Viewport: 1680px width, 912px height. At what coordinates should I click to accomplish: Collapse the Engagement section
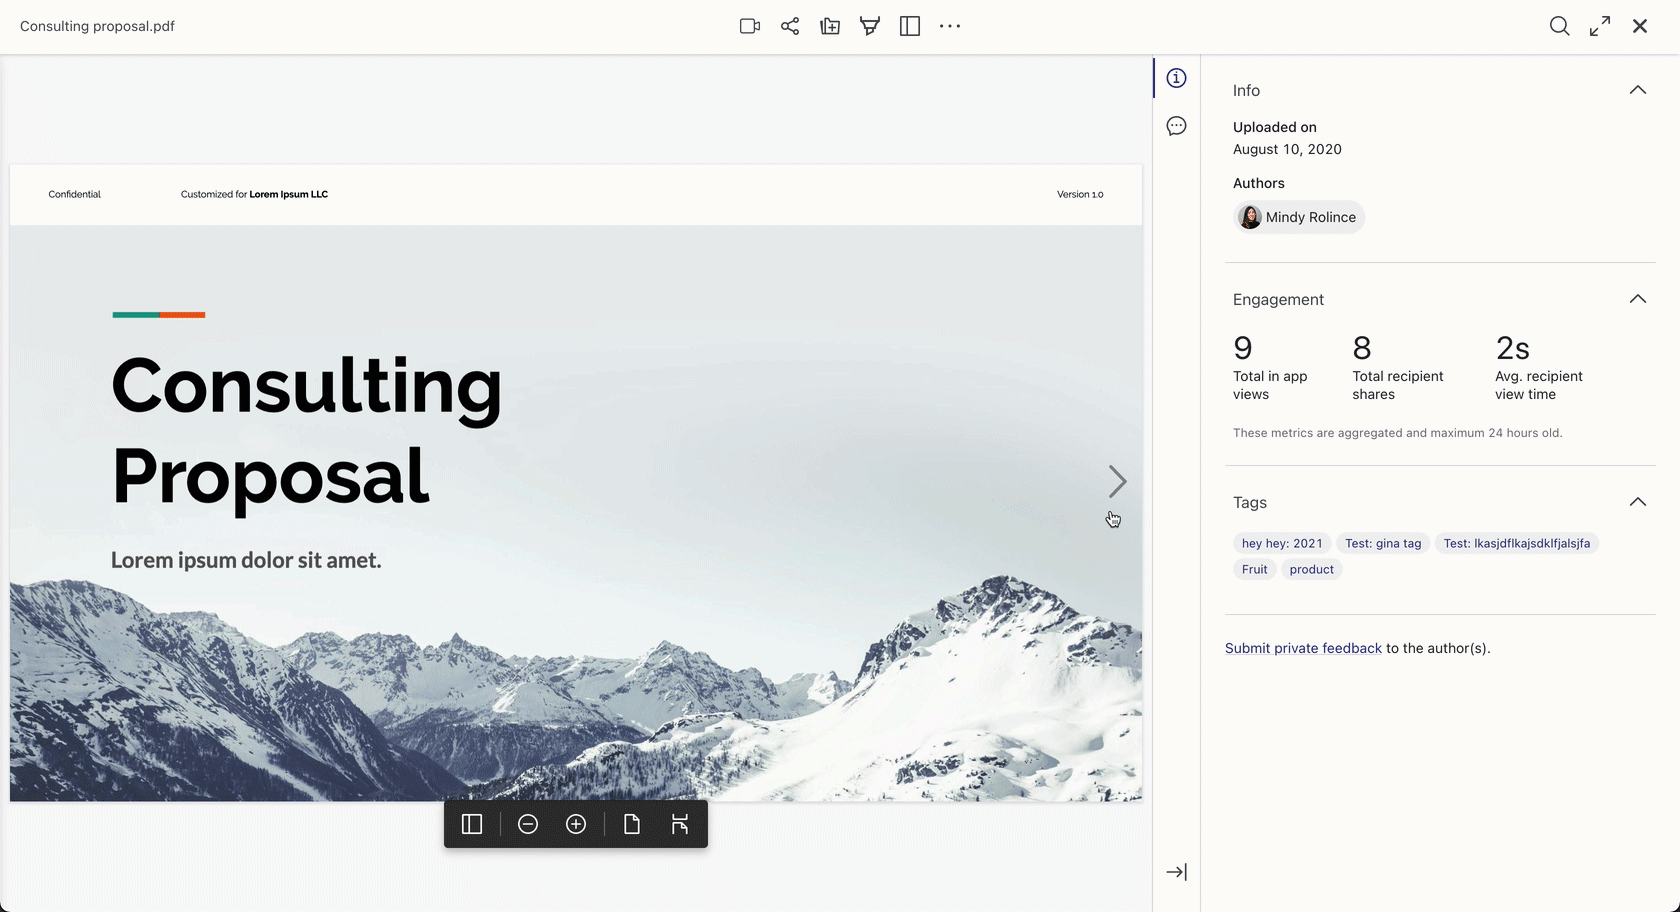[x=1637, y=299]
